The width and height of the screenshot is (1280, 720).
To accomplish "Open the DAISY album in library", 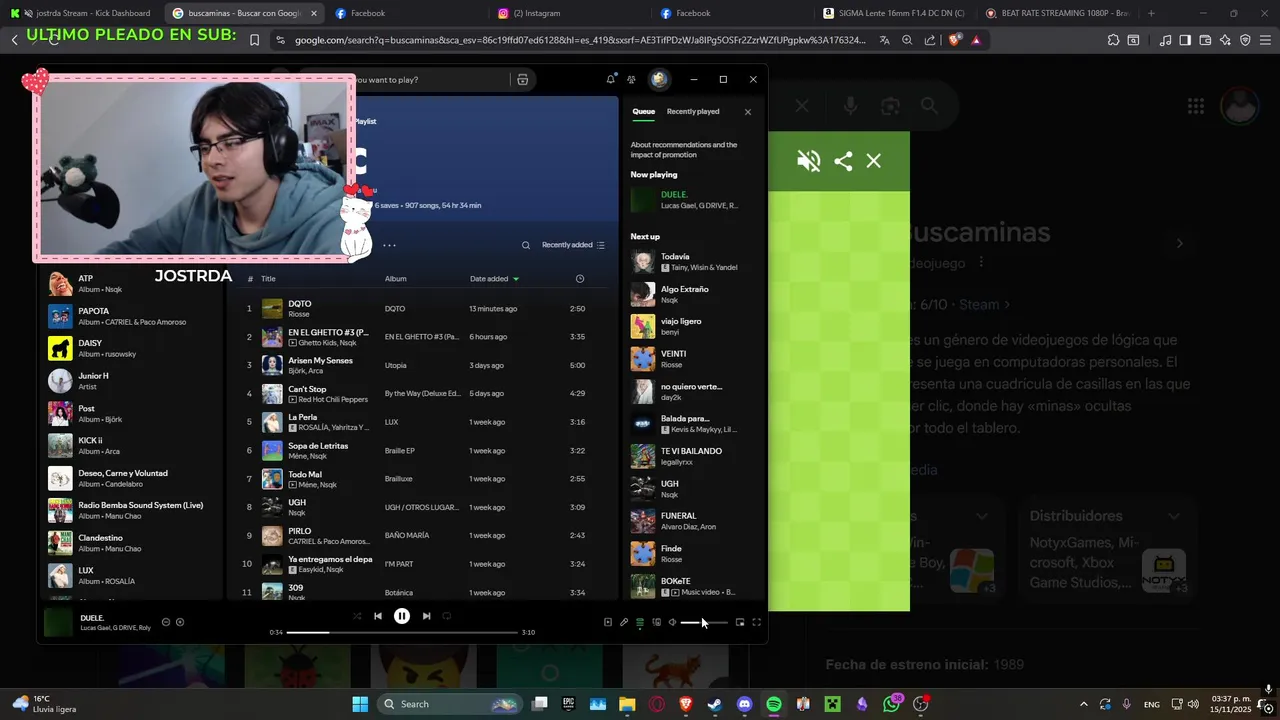I will 132,348.
